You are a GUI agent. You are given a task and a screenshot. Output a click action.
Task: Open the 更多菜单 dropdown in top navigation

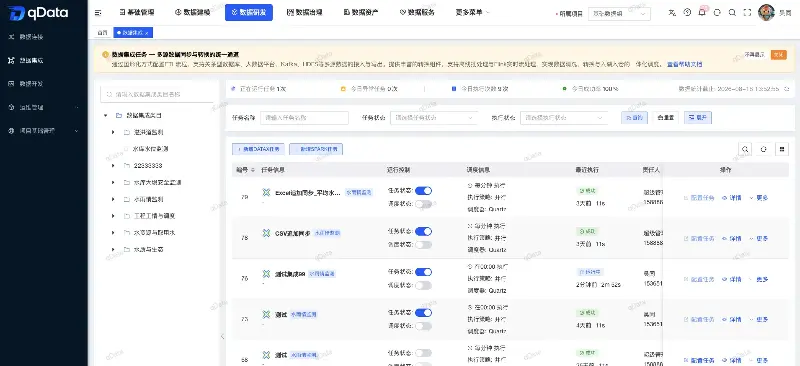point(472,13)
